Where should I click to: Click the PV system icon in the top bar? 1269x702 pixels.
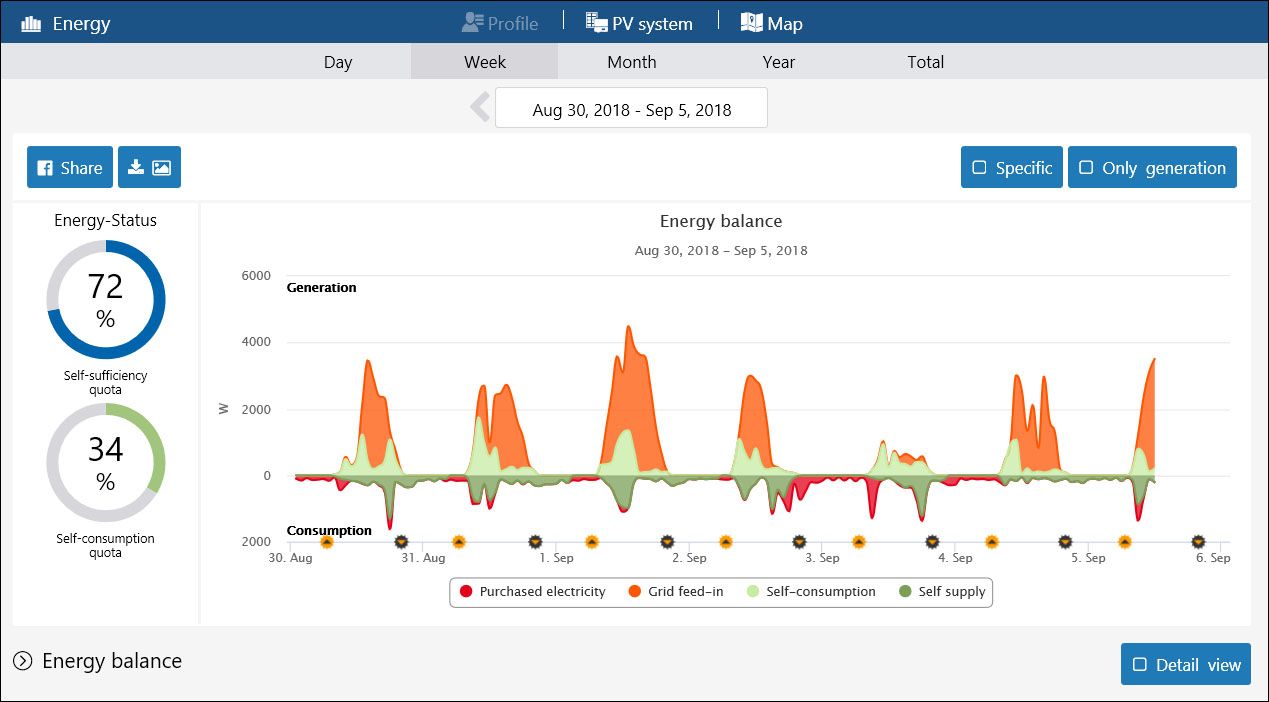599,20
